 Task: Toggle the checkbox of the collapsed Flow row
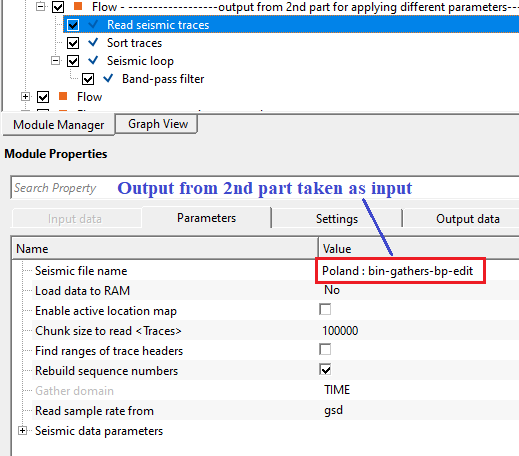click(43, 97)
